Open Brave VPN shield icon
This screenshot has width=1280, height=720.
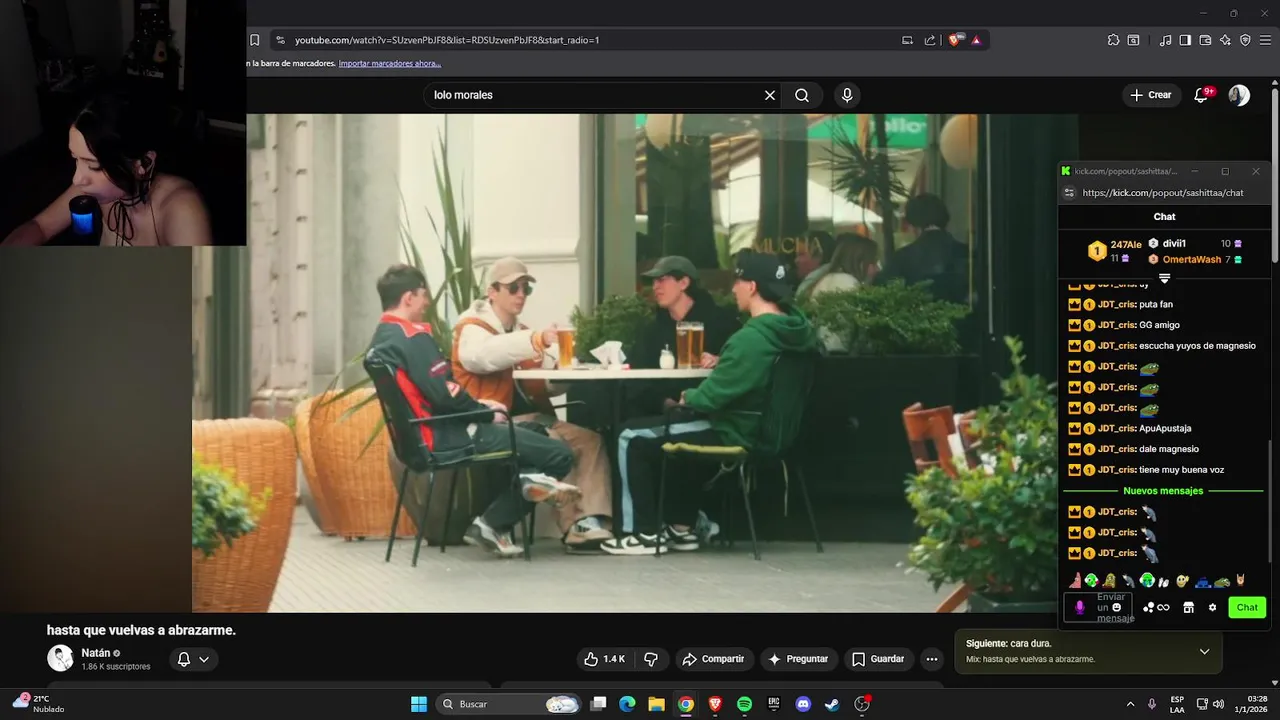coord(1245,40)
